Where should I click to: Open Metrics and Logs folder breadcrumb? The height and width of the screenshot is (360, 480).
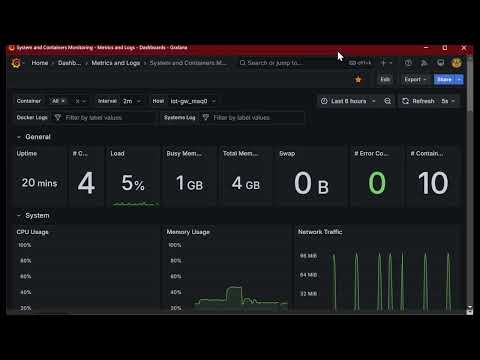click(116, 63)
